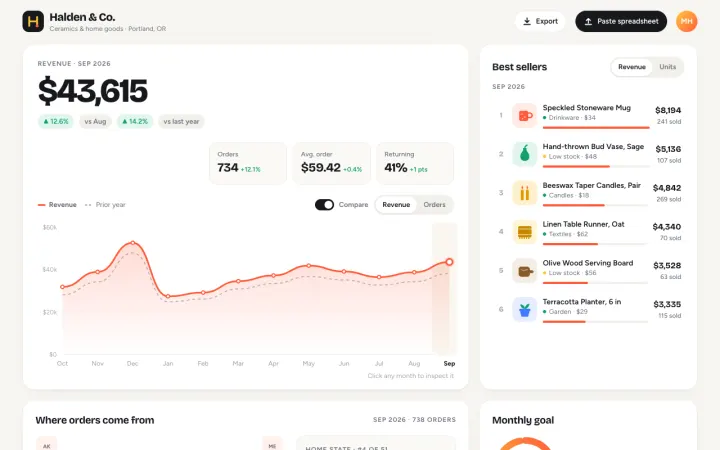Click the $5,136 revenue value
This screenshot has height=450, width=720.
coord(668,149)
